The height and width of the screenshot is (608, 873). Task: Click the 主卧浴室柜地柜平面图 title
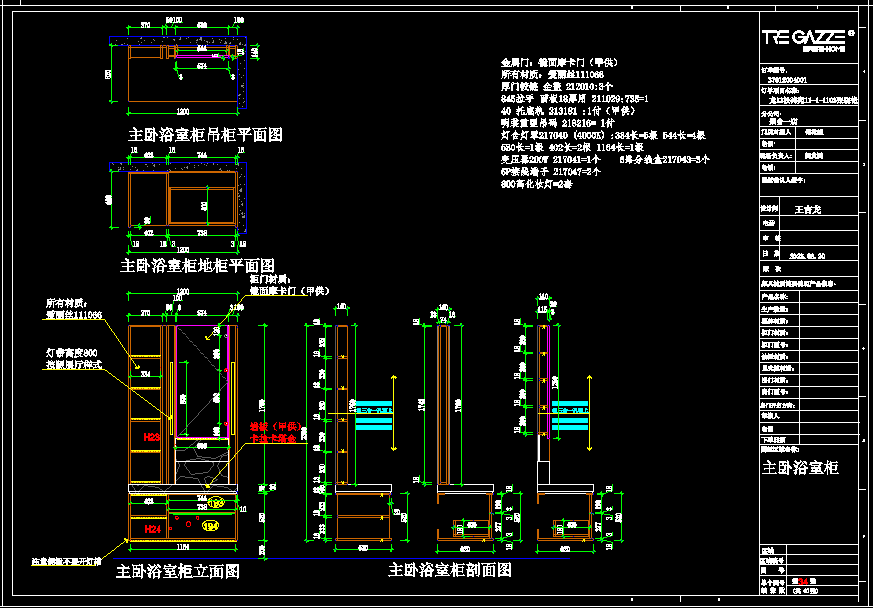pyautogui.click(x=197, y=265)
